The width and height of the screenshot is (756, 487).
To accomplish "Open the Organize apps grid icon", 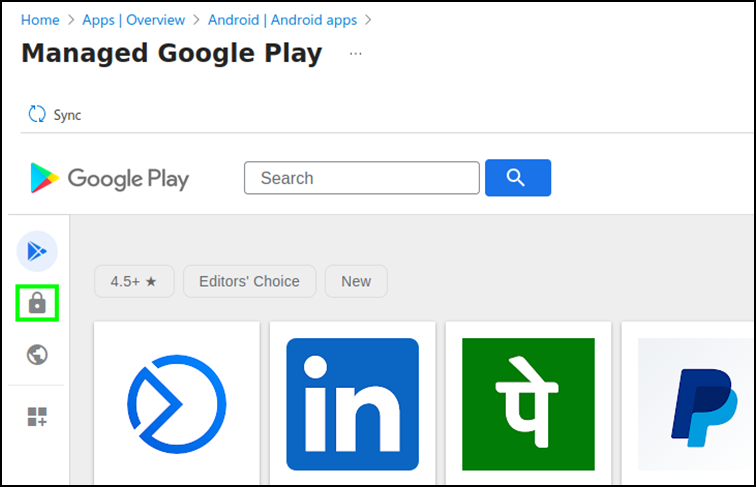I will coord(37,417).
